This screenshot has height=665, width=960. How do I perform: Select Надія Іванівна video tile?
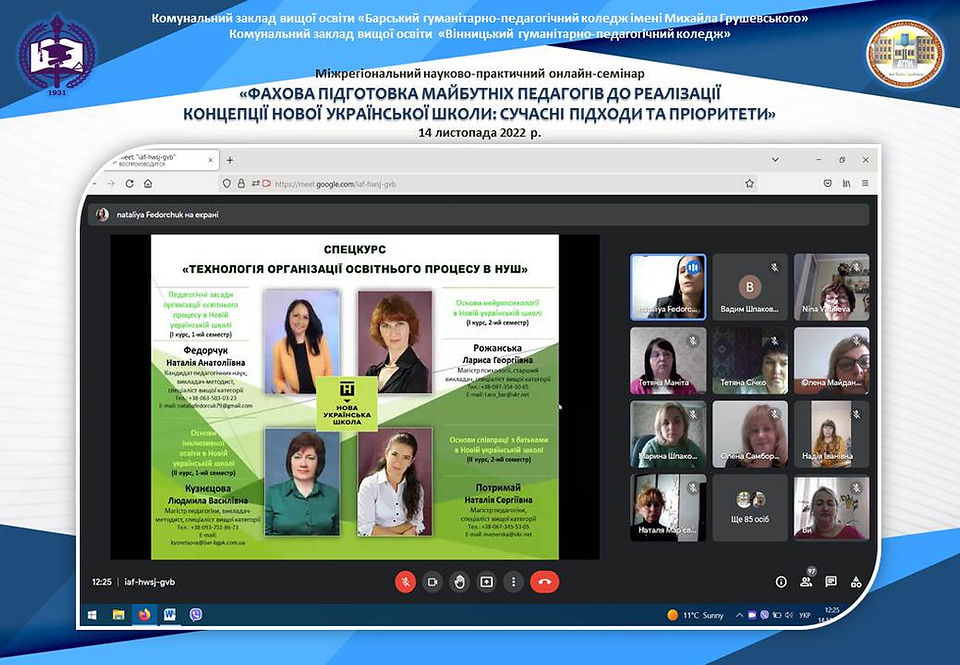point(831,434)
